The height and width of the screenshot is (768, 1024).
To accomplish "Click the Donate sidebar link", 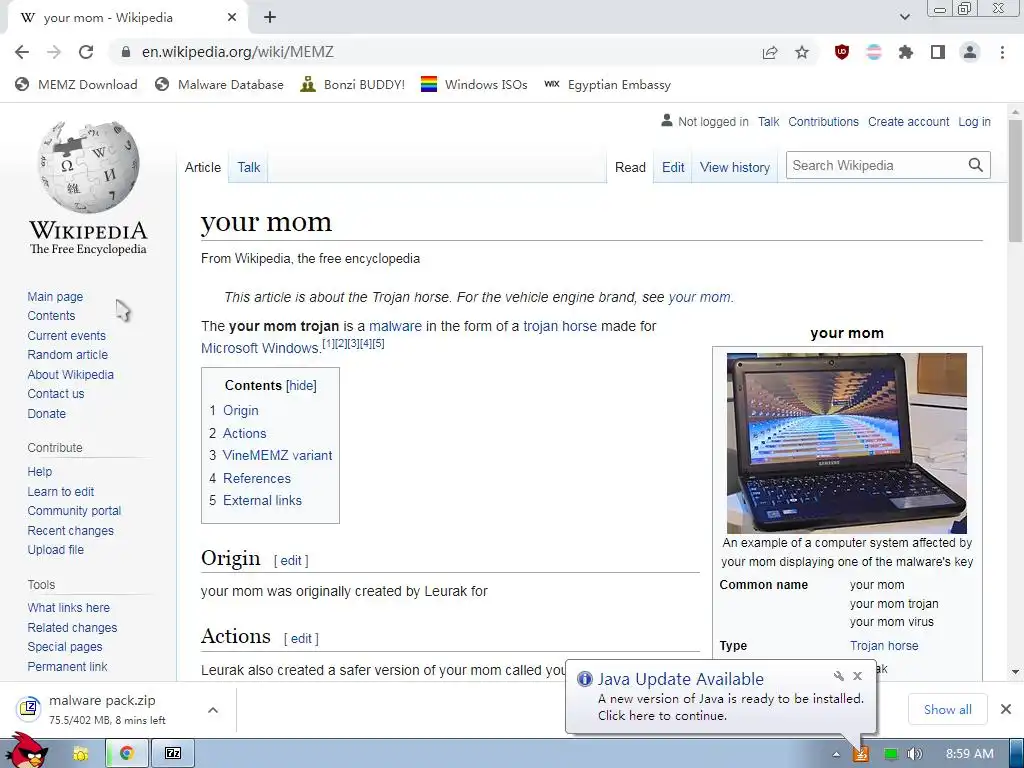I will (x=46, y=413).
